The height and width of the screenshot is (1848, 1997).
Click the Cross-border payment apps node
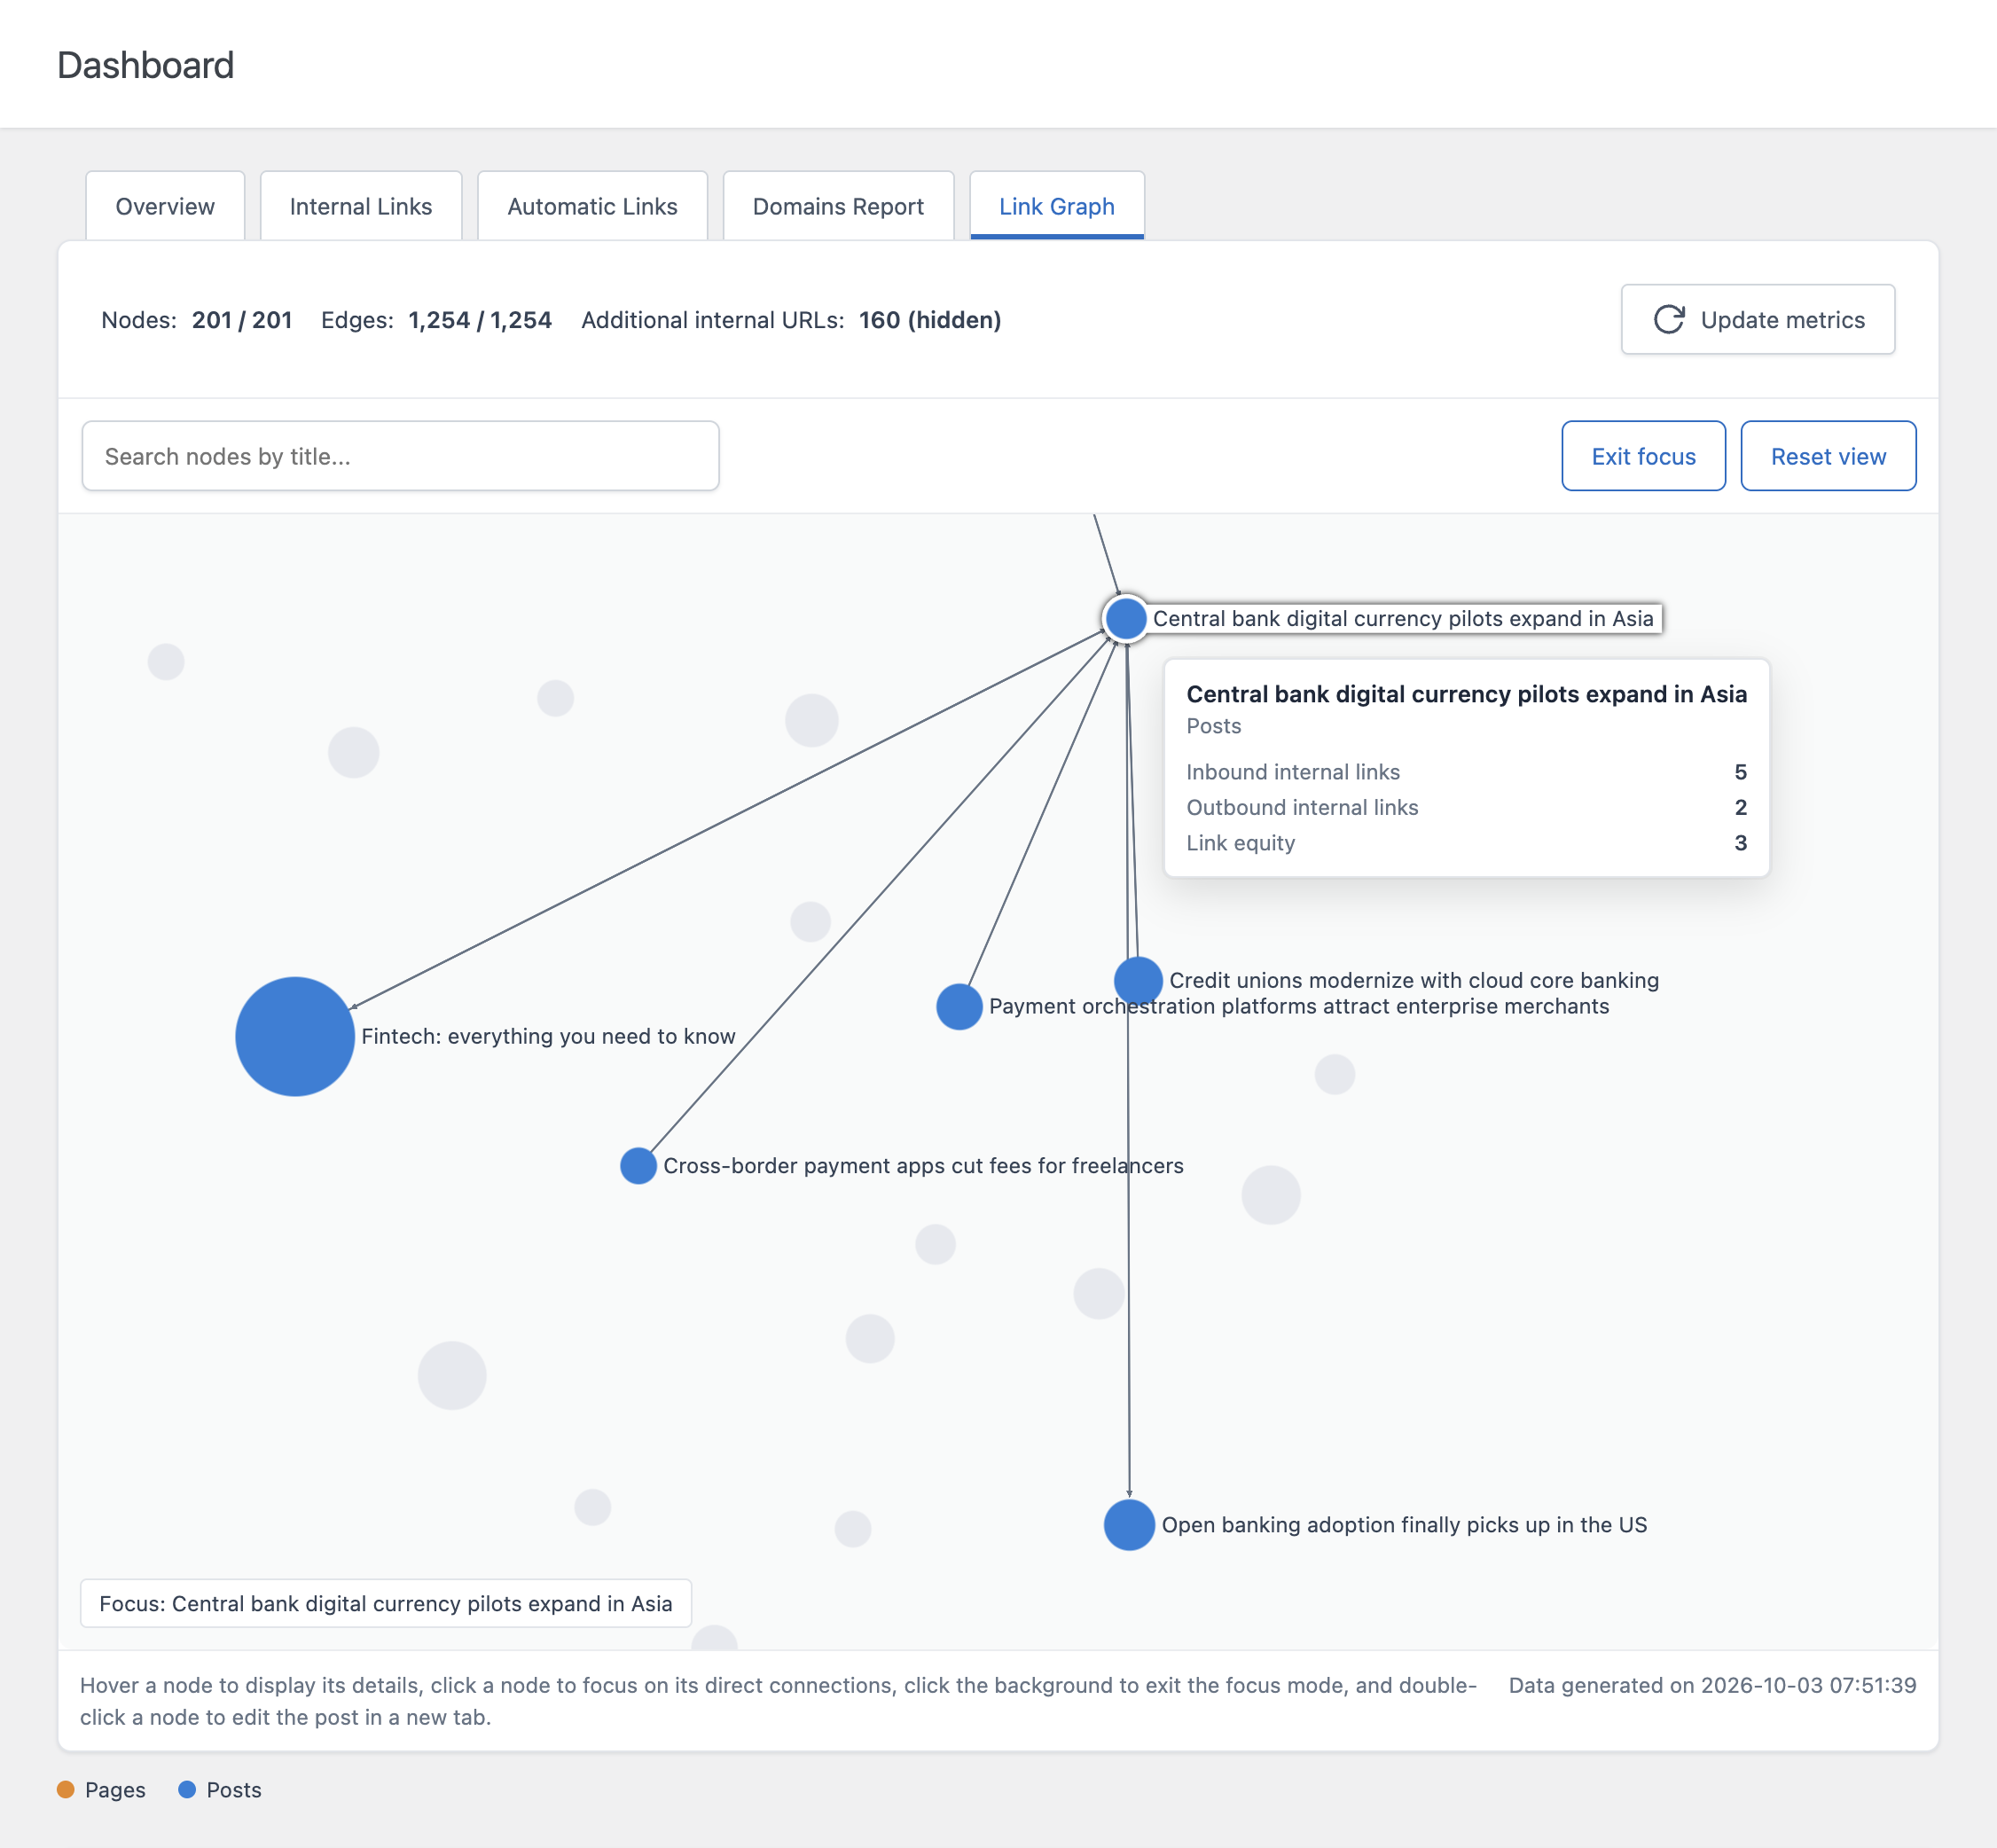(x=638, y=1165)
